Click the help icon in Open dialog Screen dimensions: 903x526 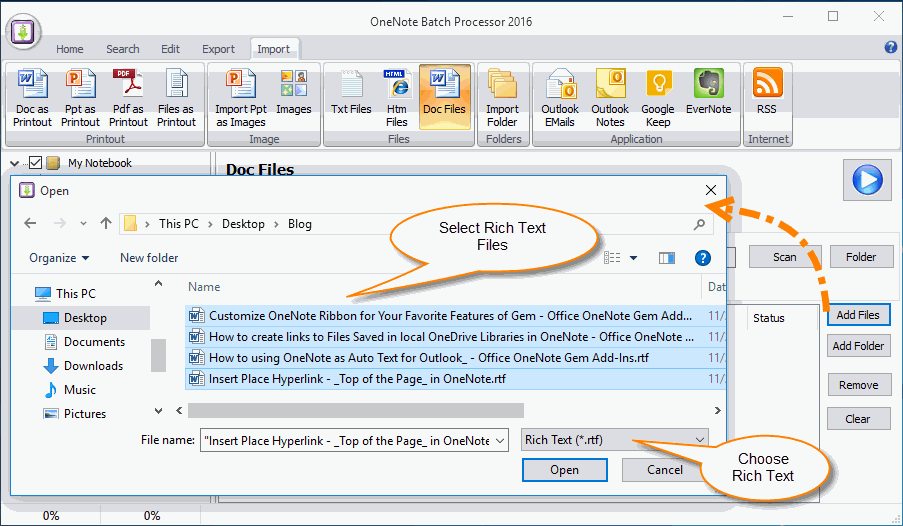(x=703, y=258)
